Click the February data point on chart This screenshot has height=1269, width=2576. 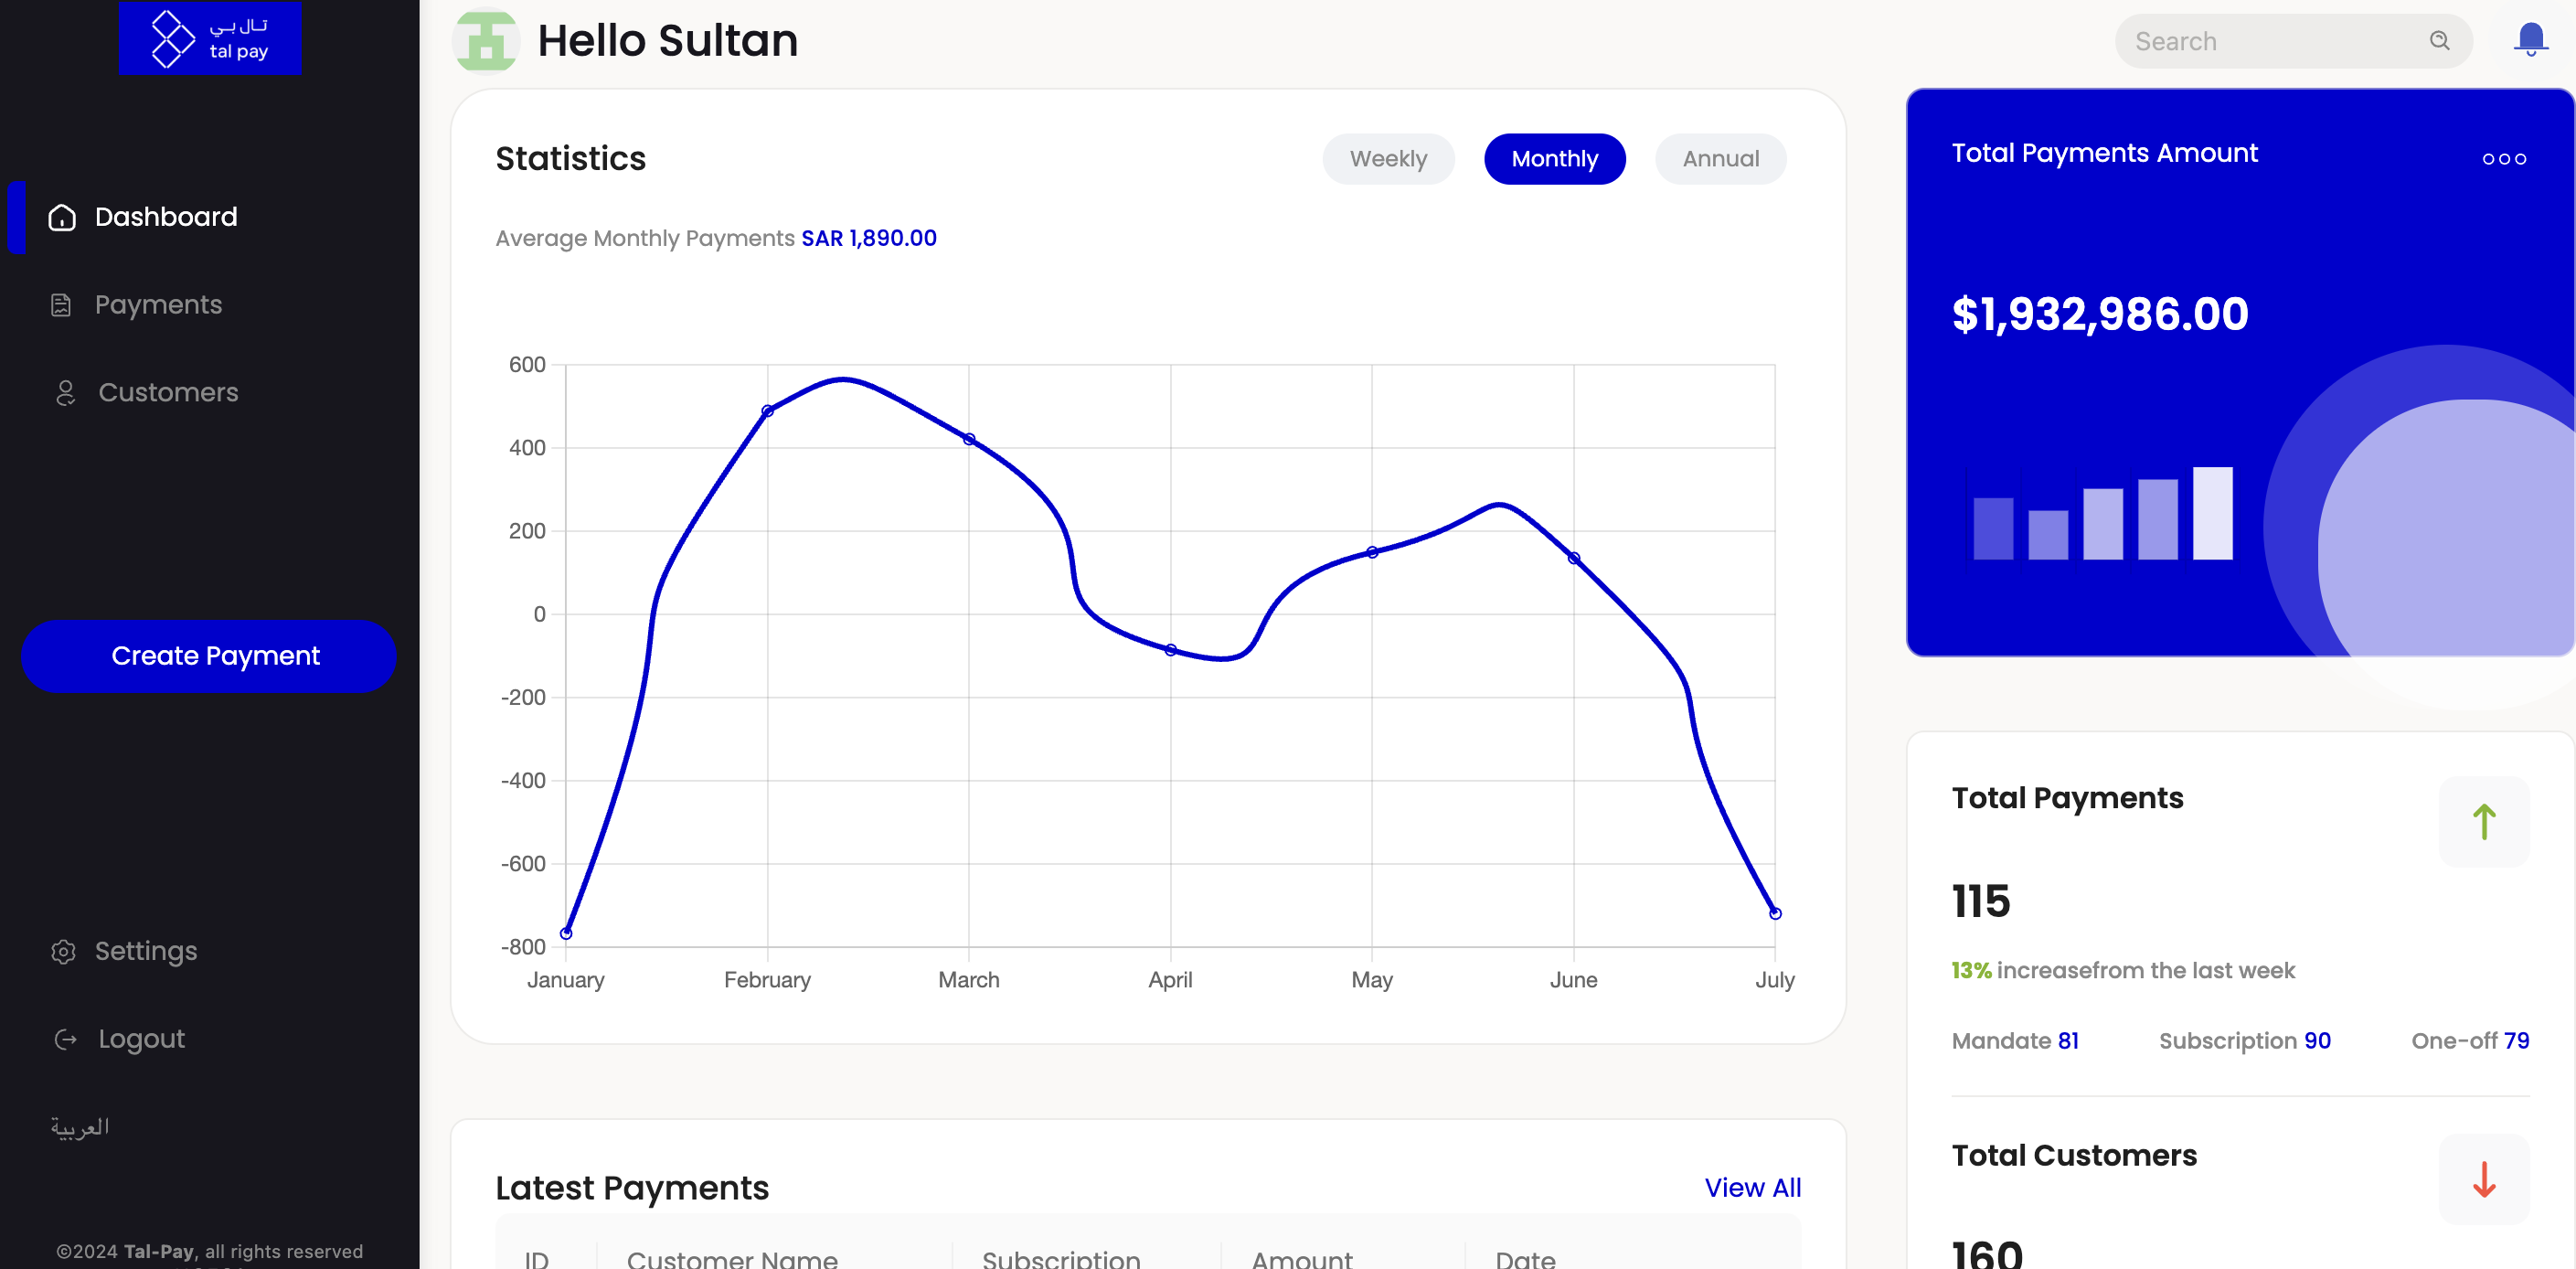(x=767, y=411)
